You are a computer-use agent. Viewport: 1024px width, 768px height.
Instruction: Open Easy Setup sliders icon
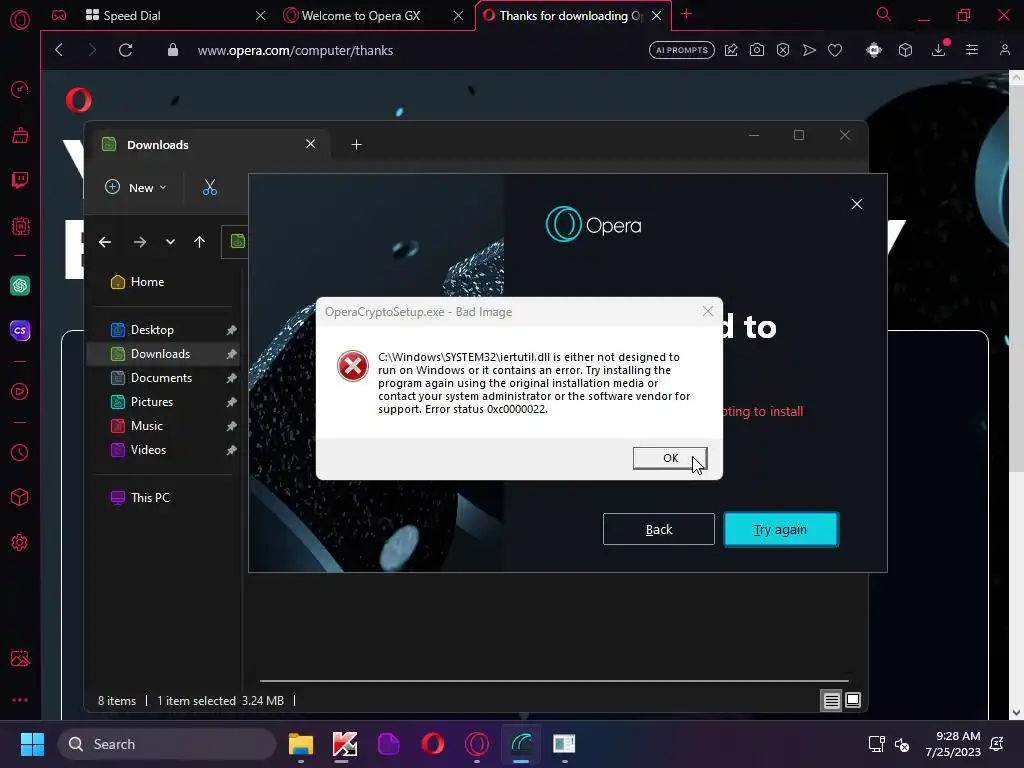pyautogui.click(x=972, y=50)
